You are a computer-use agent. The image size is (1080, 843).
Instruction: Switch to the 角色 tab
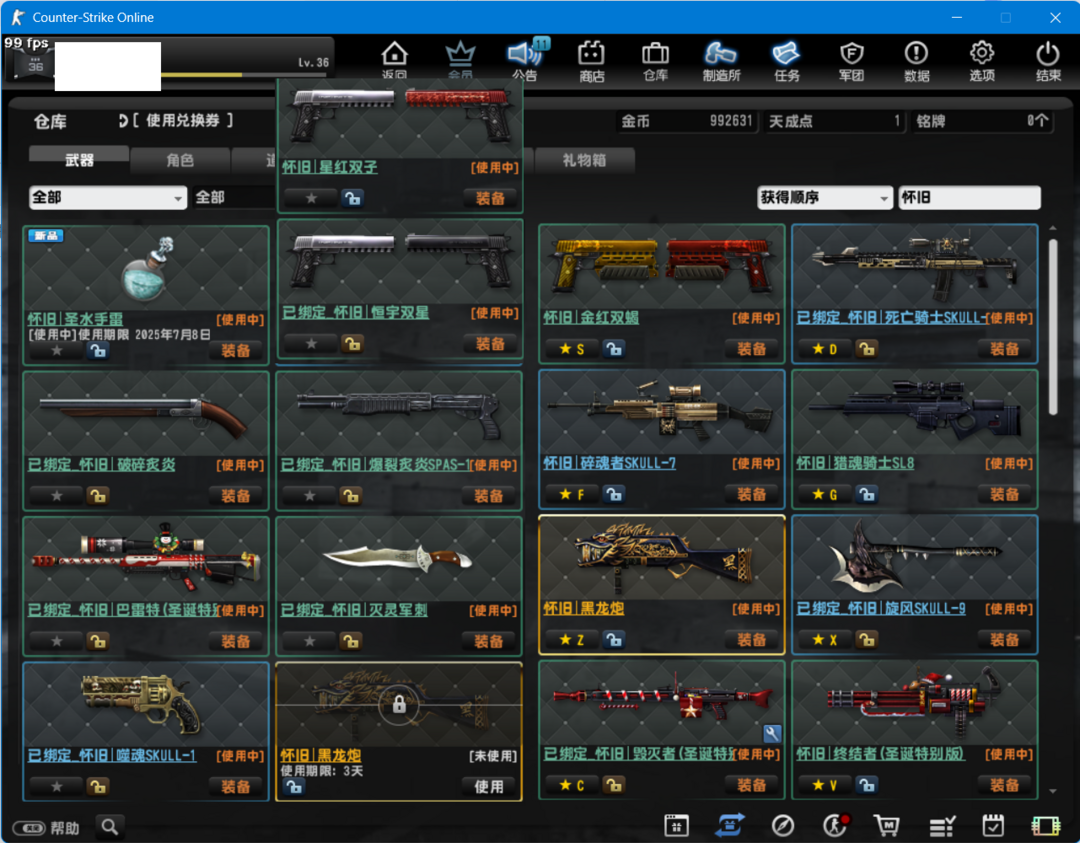180,160
